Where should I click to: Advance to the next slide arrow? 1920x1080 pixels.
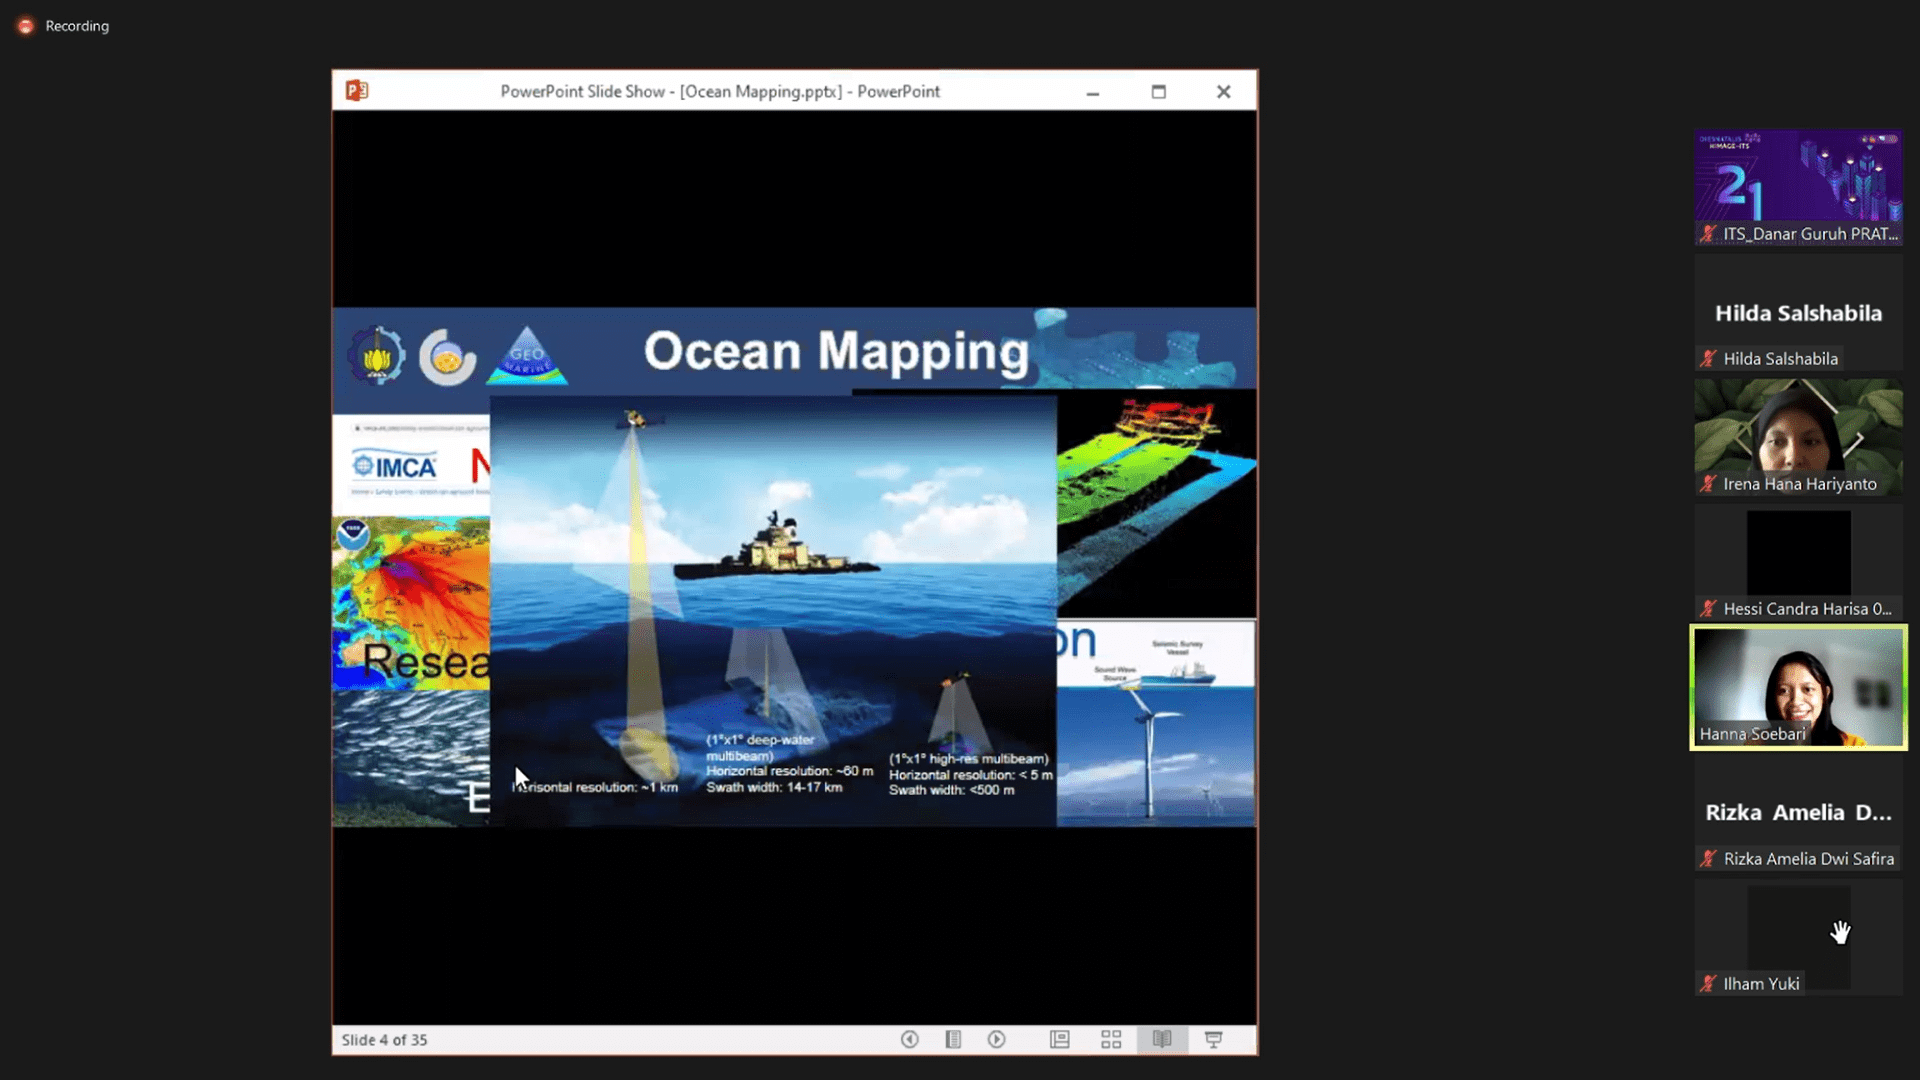coord(996,1039)
